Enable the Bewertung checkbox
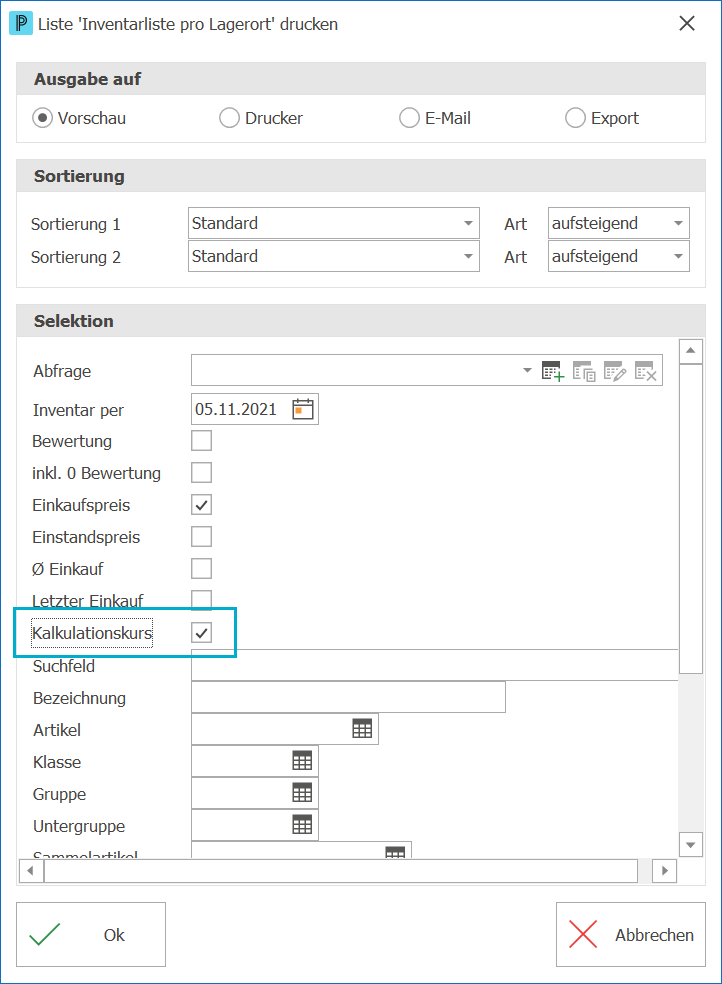722x984 pixels. click(x=201, y=441)
